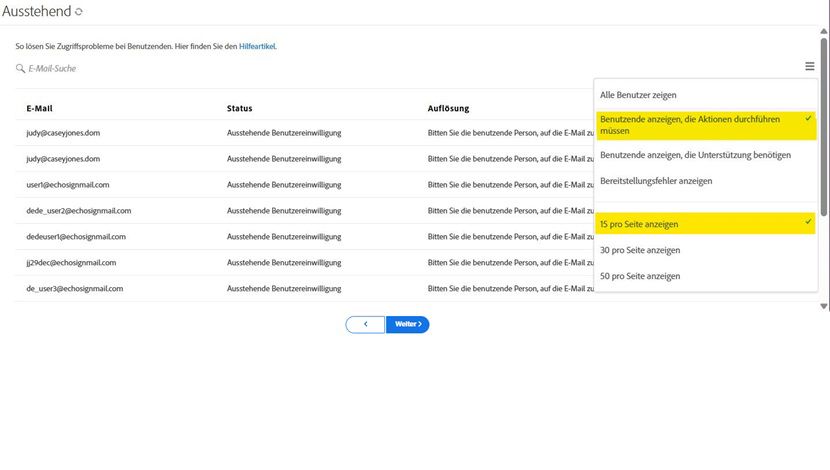
Task: Click the Weiter button
Action: click(x=408, y=324)
